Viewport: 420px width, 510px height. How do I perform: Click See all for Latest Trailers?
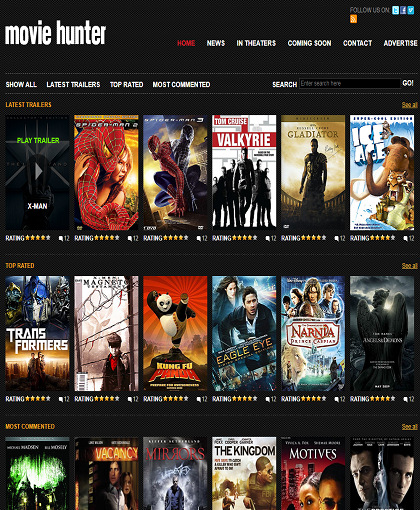(409, 105)
